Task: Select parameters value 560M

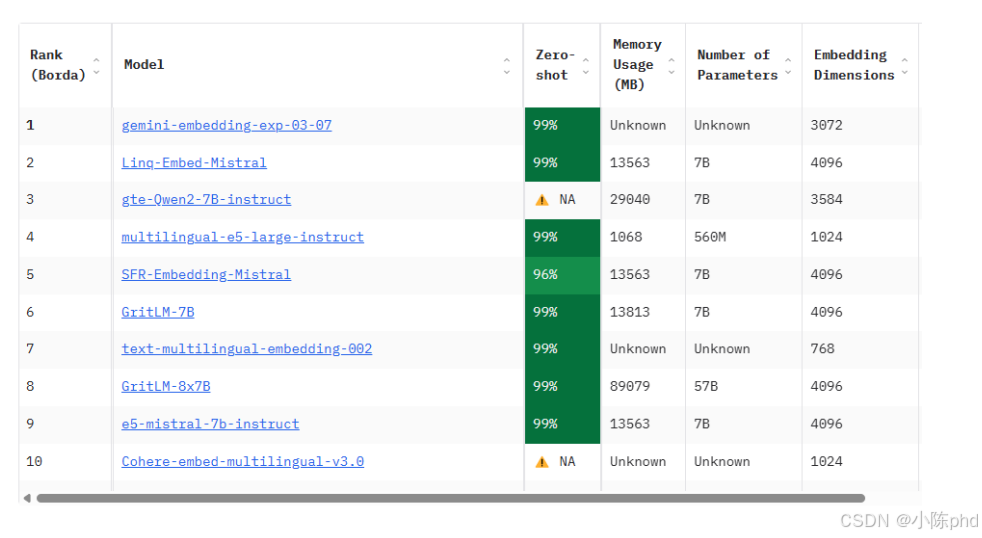Action: 710,237
